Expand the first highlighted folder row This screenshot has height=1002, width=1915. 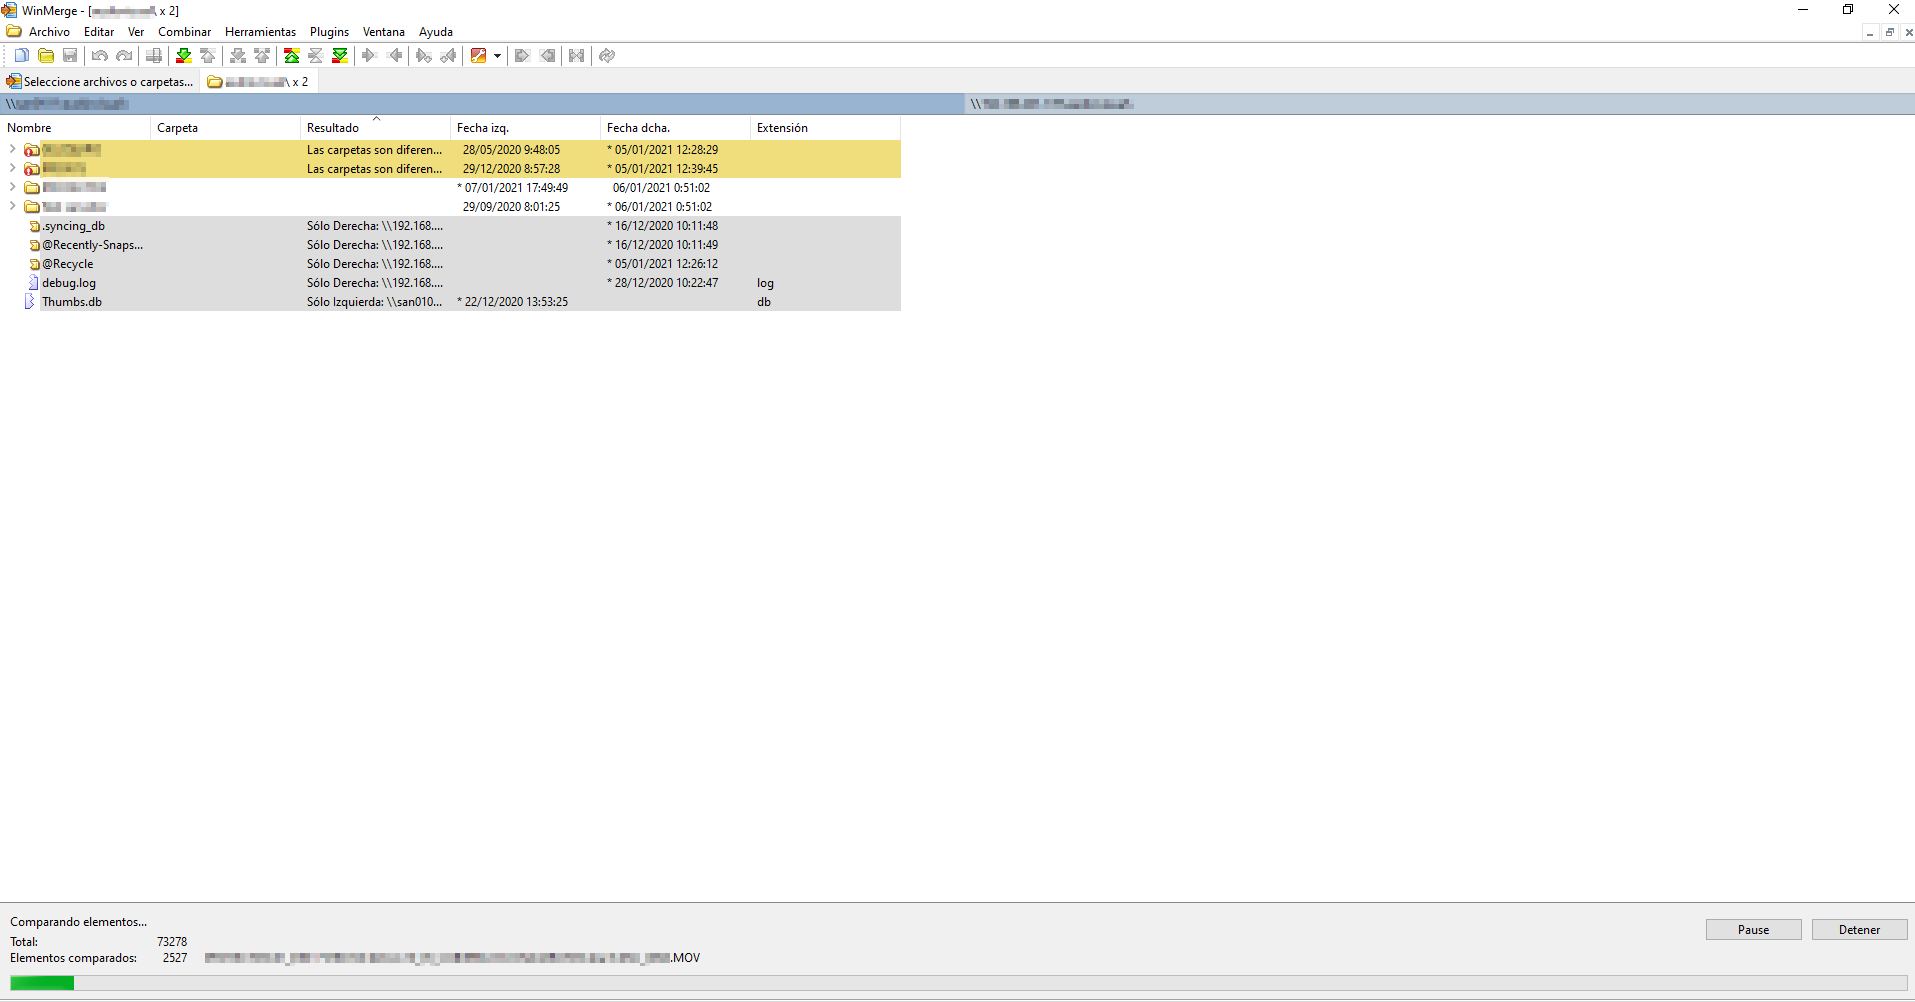pyautogui.click(x=12, y=149)
